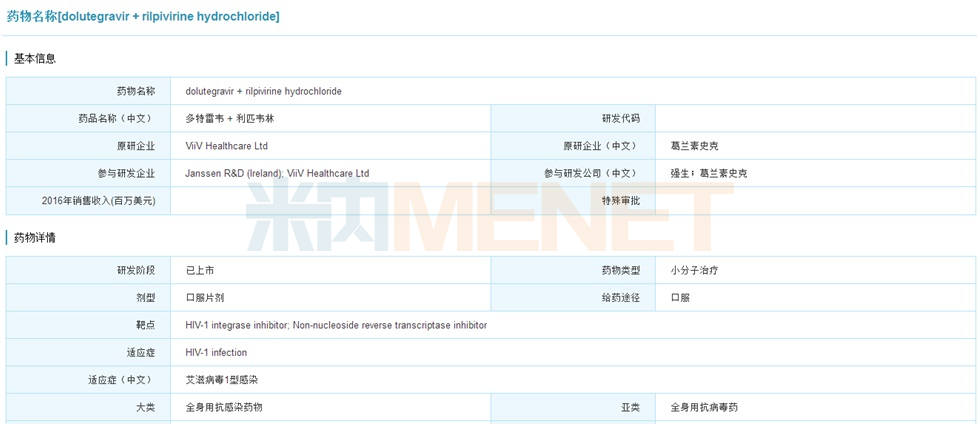Select the 药物详情 section heading

coord(35,238)
